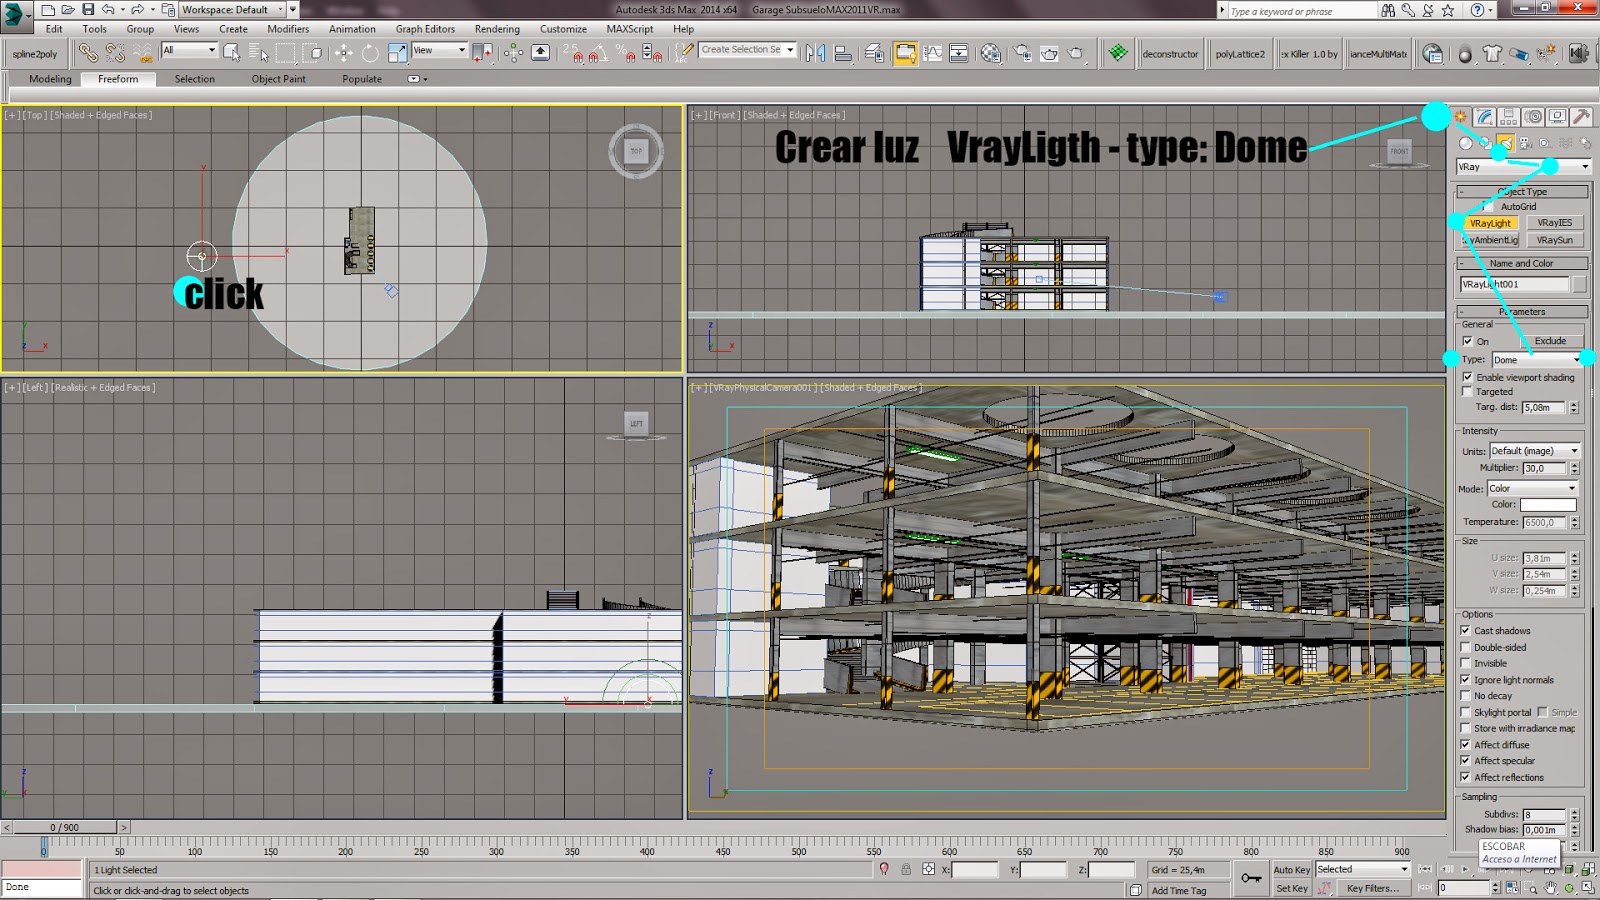This screenshot has width=1600, height=900.
Task: Uncheck the Cast shadows option
Action: [1466, 631]
